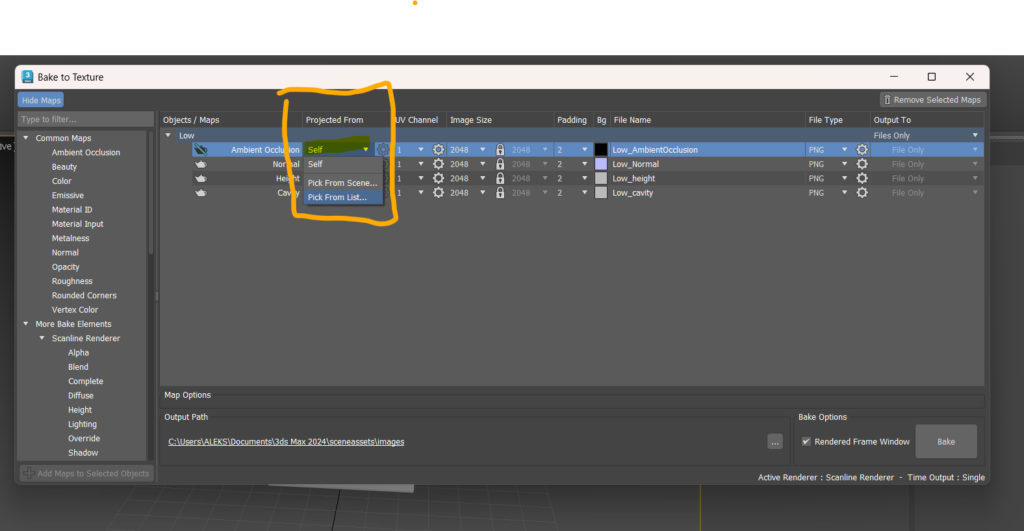Choose Pick From List... in the dropdown
1024x531 pixels.
[337, 197]
